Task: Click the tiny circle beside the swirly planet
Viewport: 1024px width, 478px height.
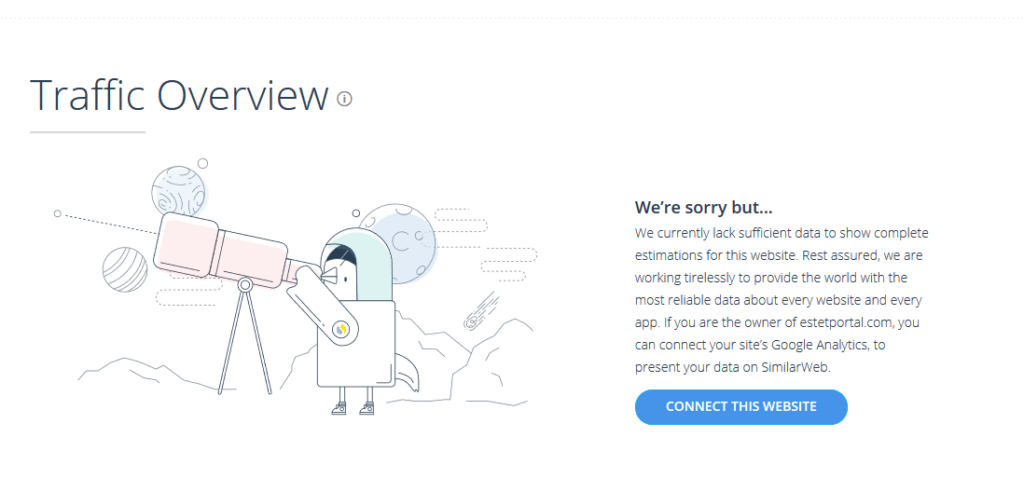Action: [203, 163]
